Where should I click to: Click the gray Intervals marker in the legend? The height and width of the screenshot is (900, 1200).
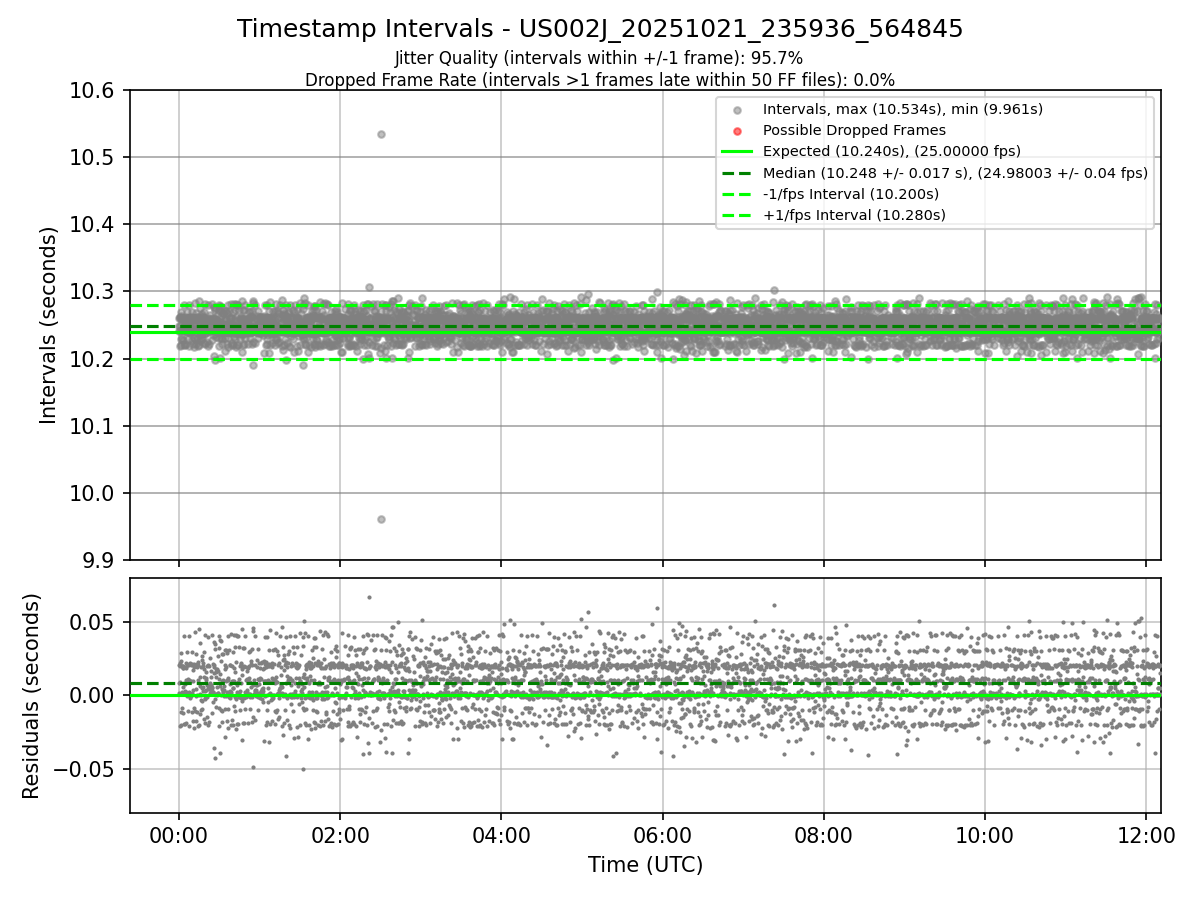[x=737, y=110]
